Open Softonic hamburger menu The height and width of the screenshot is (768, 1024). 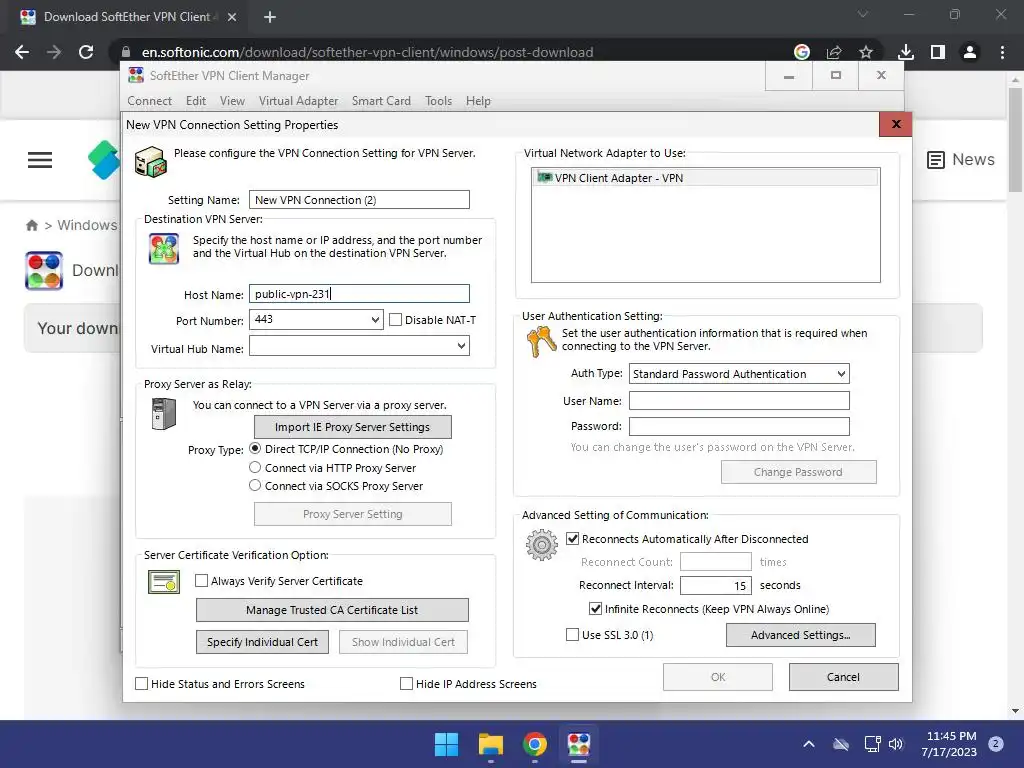click(x=40, y=160)
